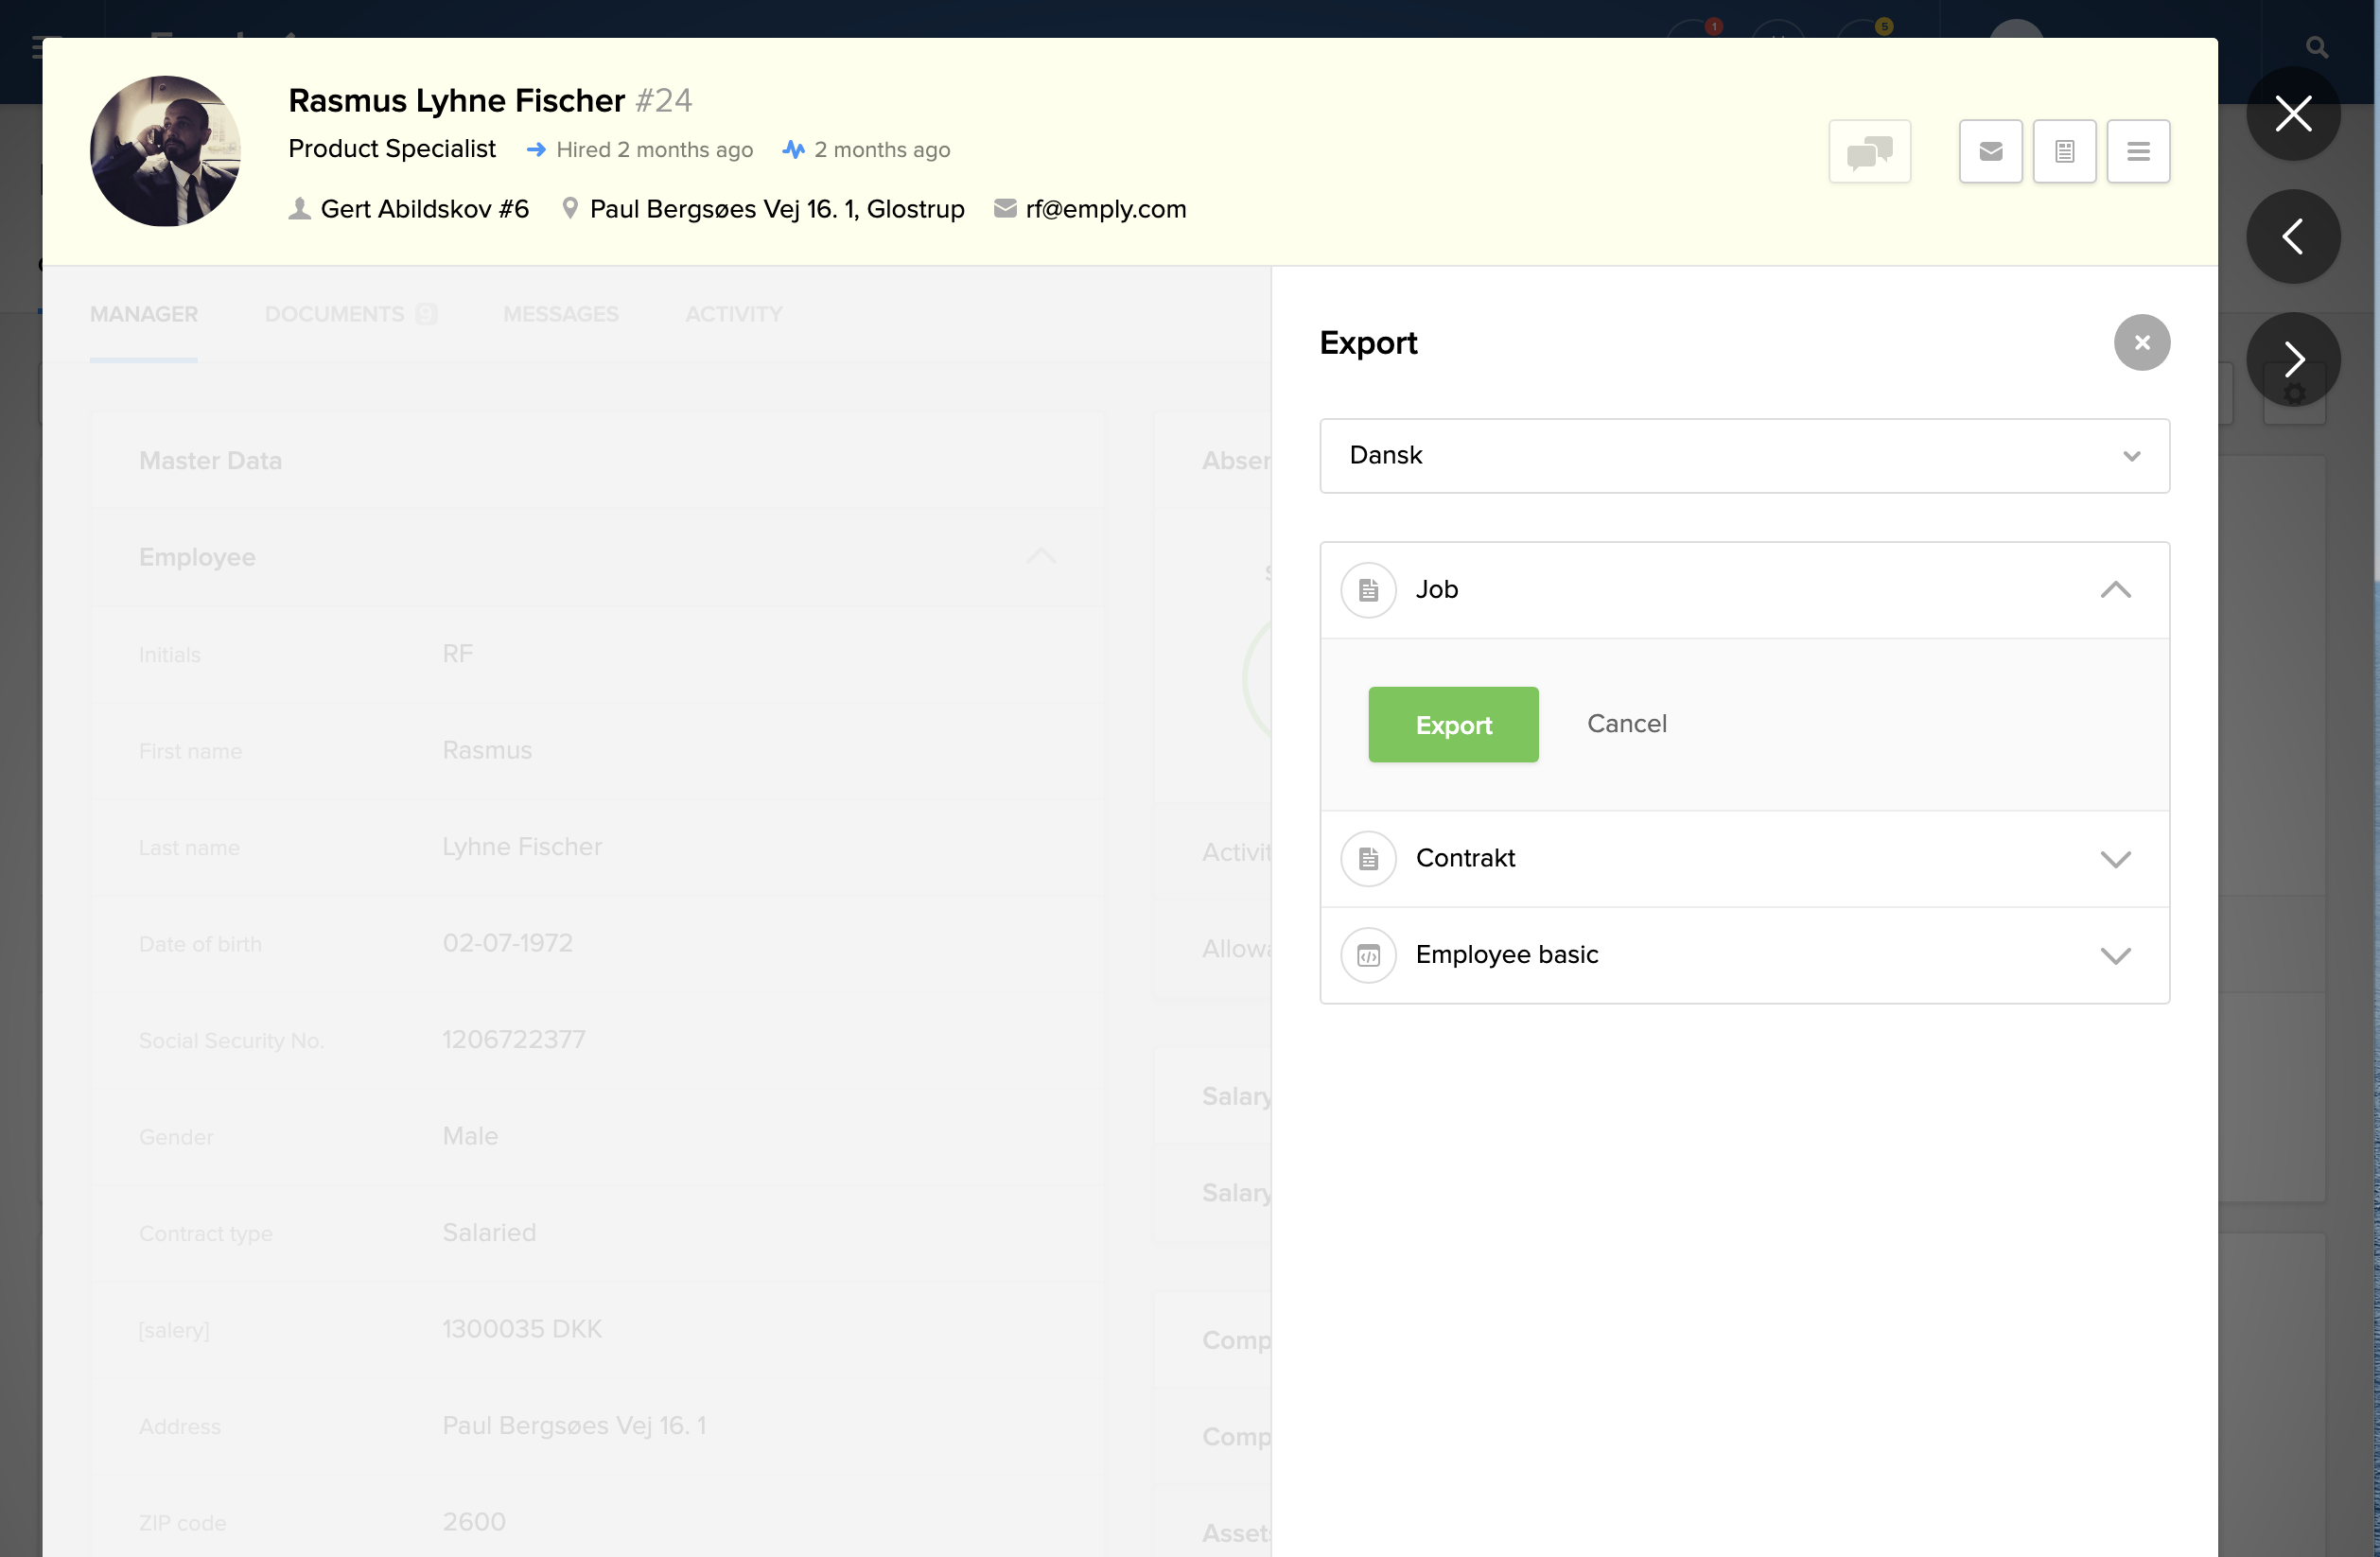Close the Export panel with gray X
The width and height of the screenshot is (2380, 1557).
2141,343
